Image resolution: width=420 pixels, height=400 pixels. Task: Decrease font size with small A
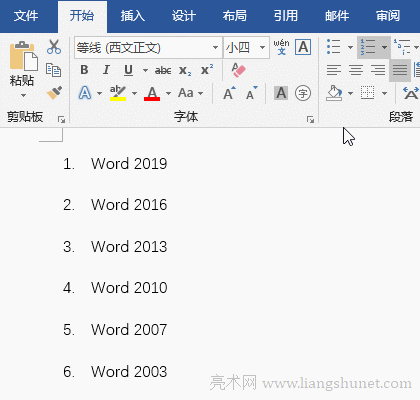(x=252, y=93)
